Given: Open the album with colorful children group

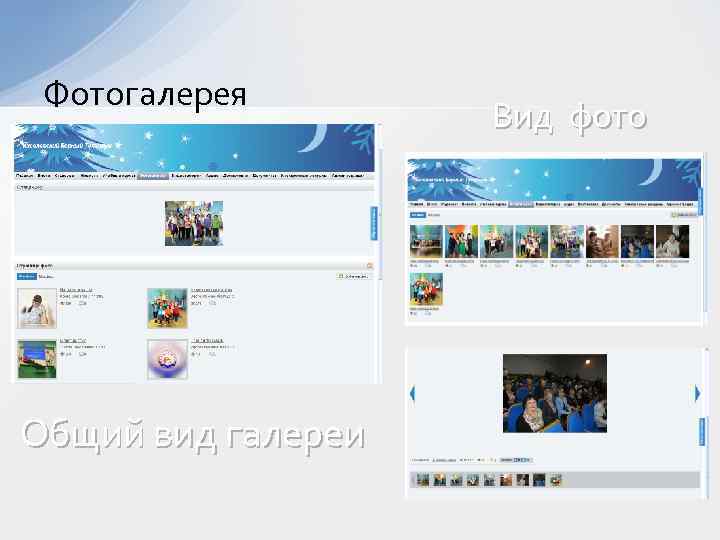Looking at the screenshot, I should 167,308.
